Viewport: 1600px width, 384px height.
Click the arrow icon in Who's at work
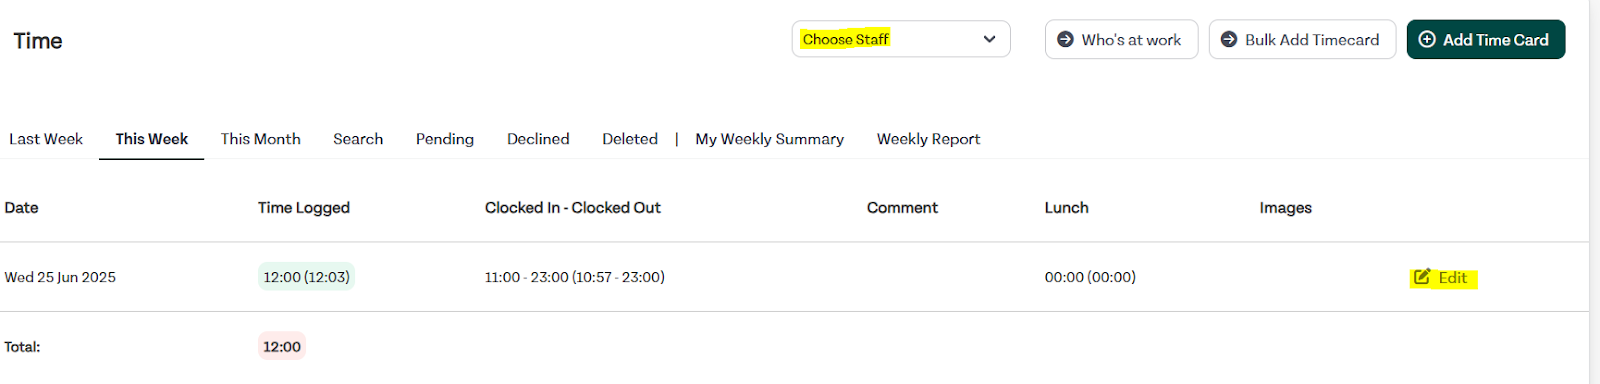(x=1065, y=39)
